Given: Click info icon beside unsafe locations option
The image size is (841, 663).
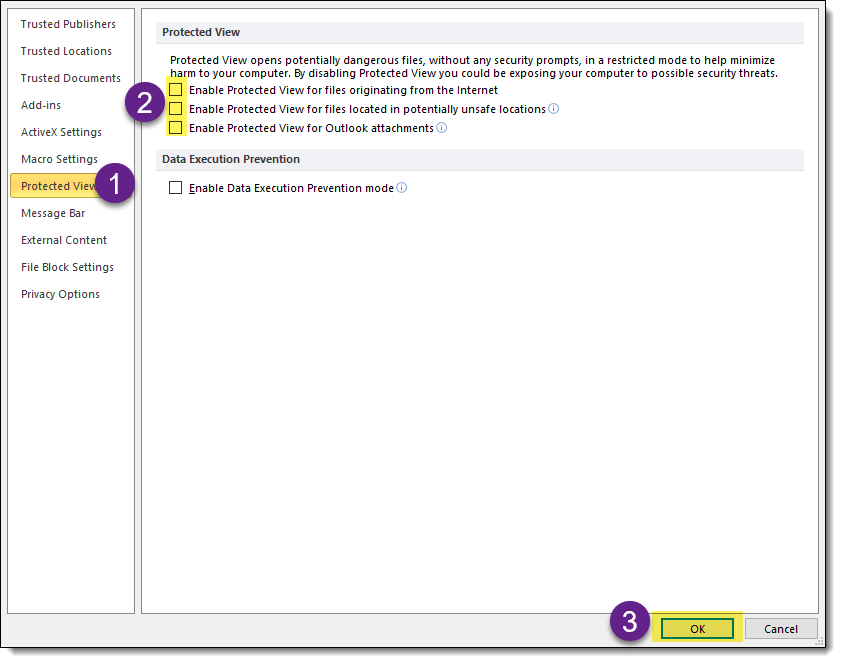Looking at the screenshot, I should (x=554, y=109).
